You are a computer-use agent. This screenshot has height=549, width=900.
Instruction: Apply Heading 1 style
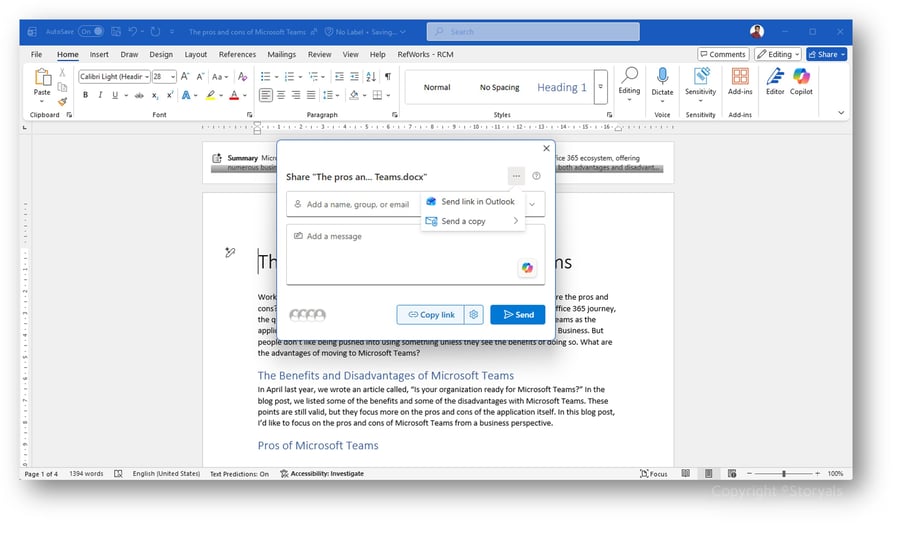pyautogui.click(x=561, y=87)
